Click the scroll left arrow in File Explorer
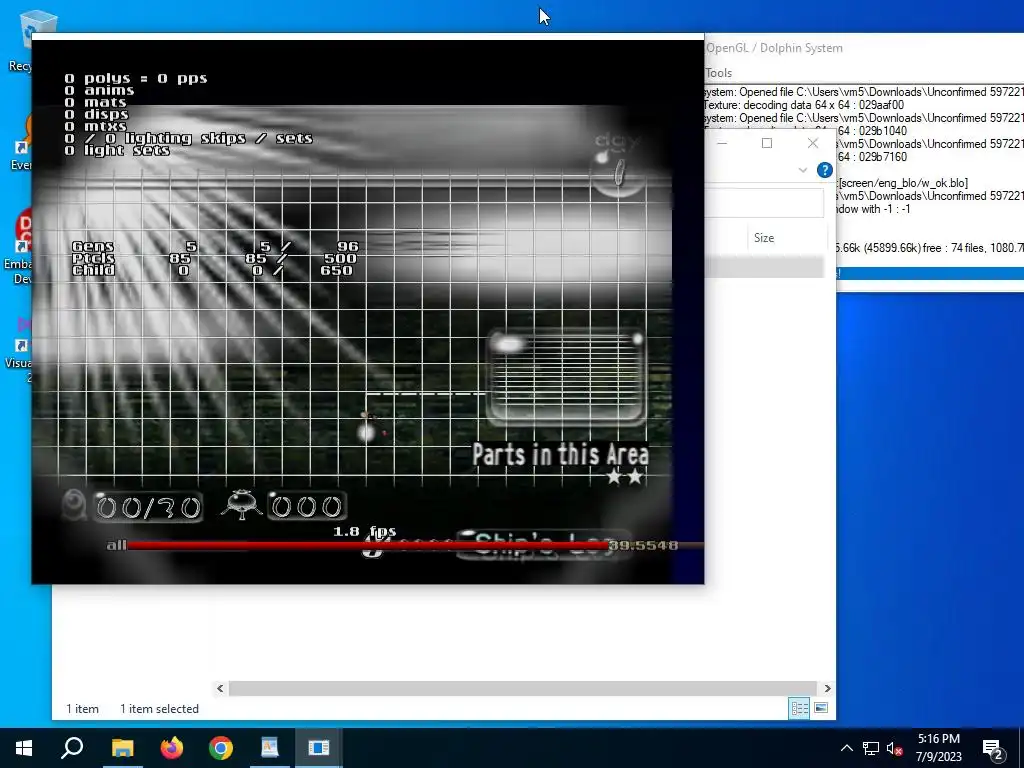The height and width of the screenshot is (768, 1024). pos(220,688)
